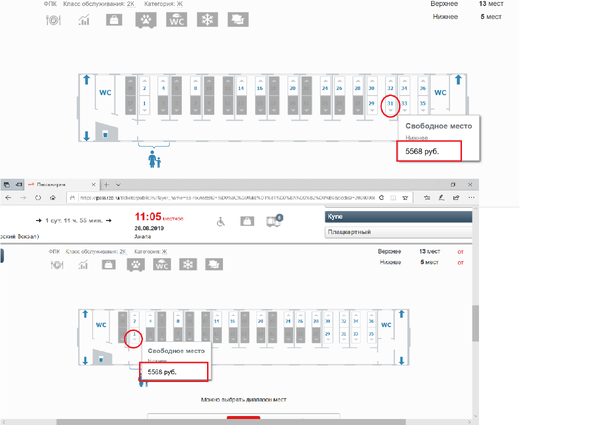The width and height of the screenshot is (600, 425).
Task: Click WC icon in browser services row
Action: coord(162,265)
